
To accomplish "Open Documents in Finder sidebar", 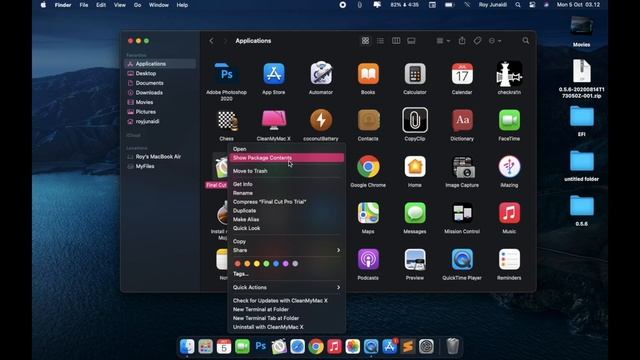I will pos(160,83).
